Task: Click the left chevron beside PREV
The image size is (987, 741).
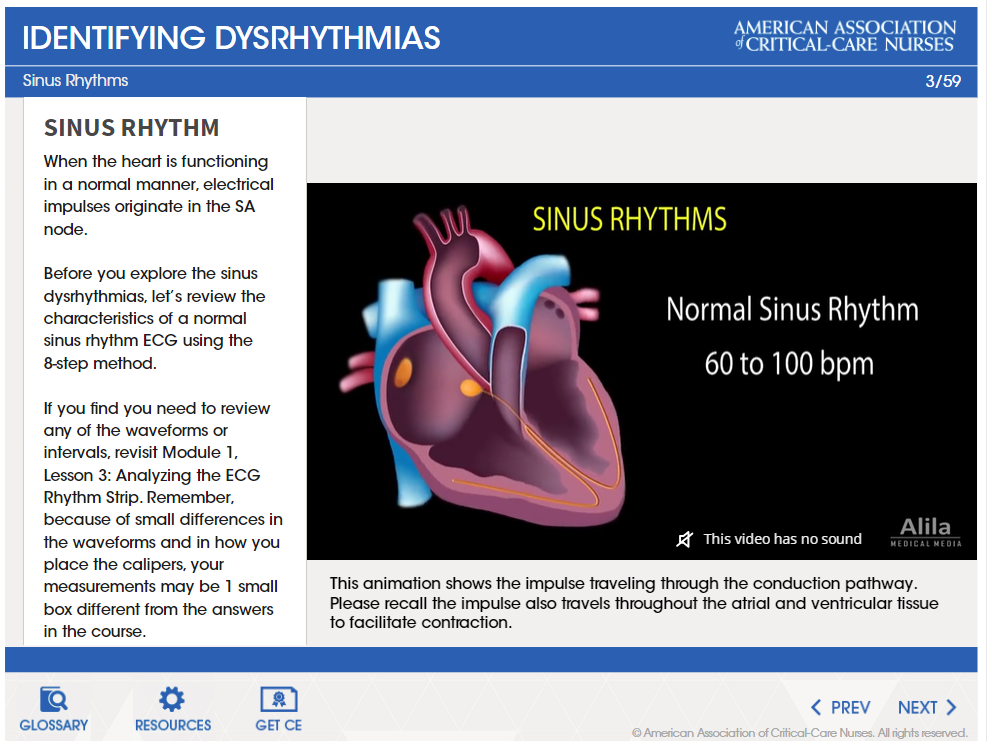Action: pos(816,708)
